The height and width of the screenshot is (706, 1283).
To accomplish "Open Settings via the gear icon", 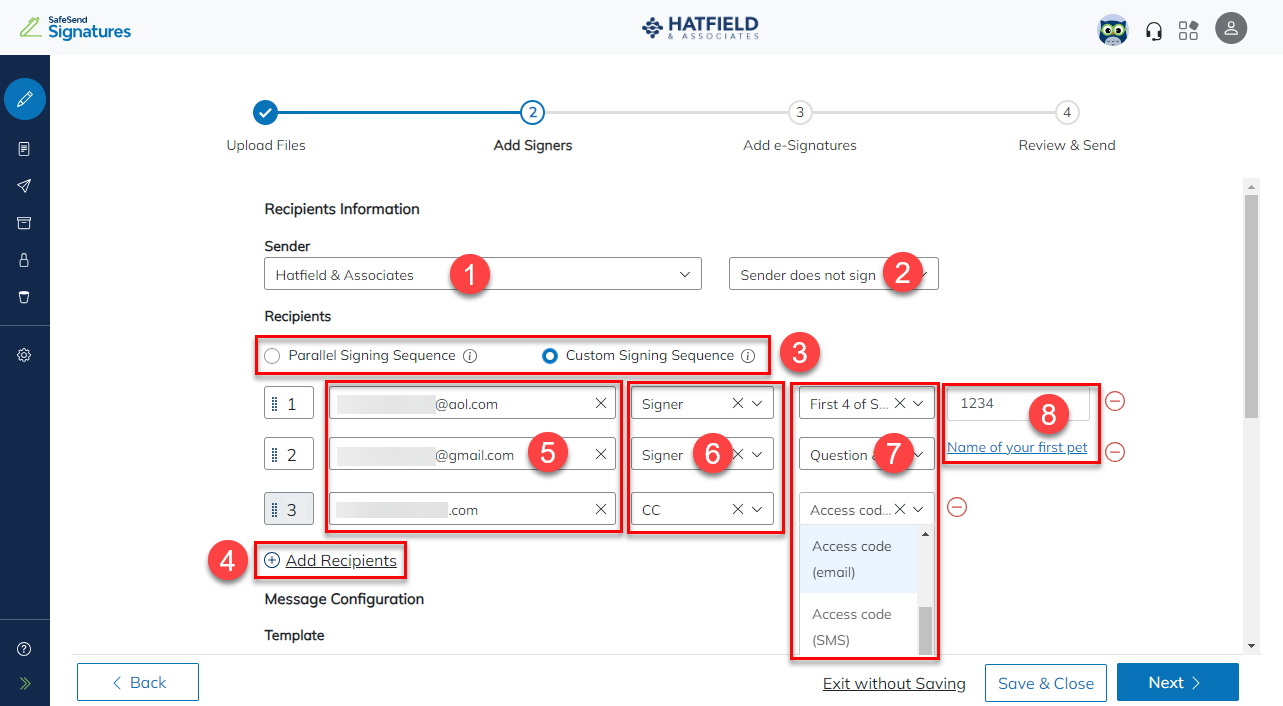I will click(x=24, y=354).
